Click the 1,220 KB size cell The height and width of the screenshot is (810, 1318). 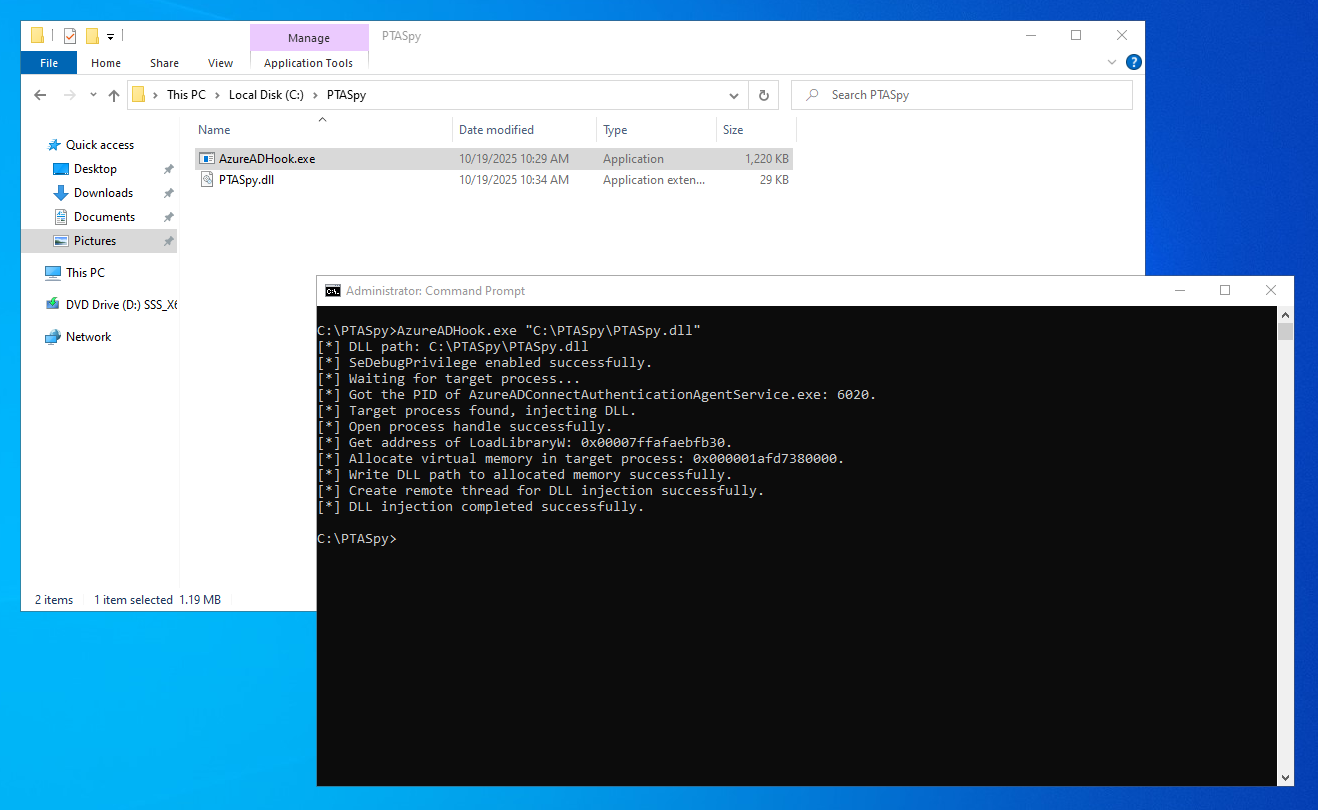point(767,159)
